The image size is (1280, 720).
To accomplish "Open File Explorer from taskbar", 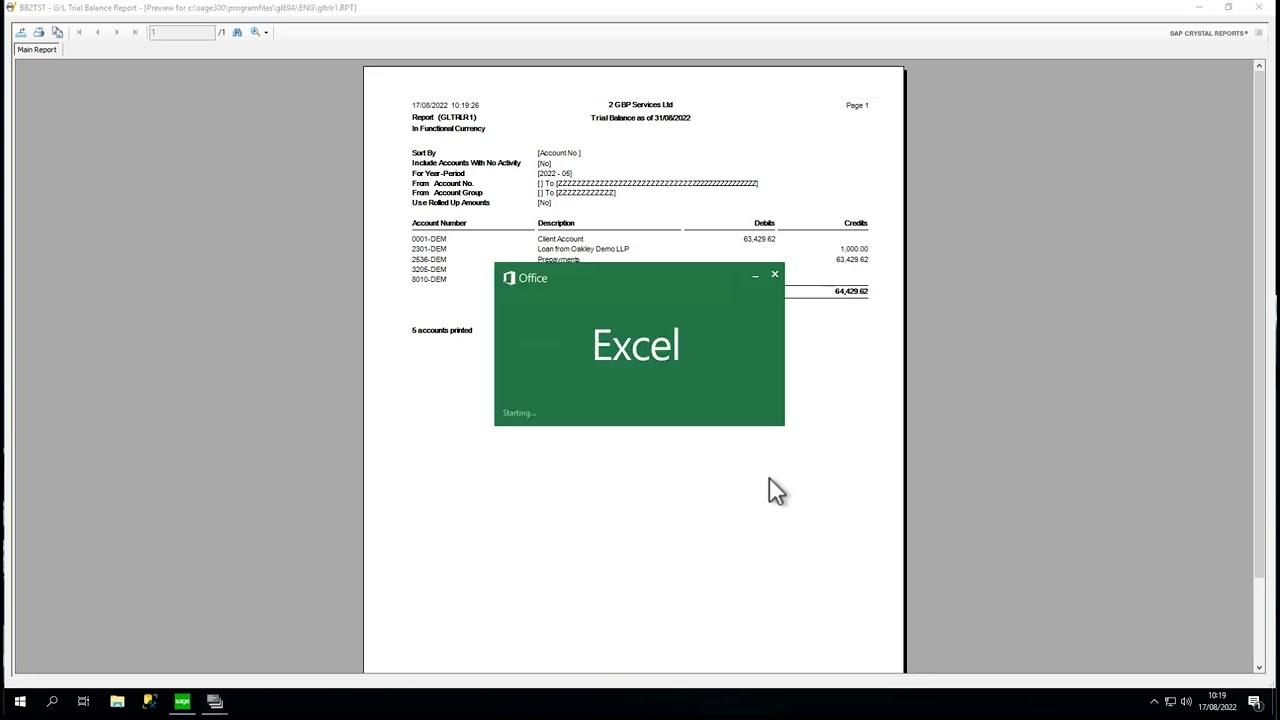I will (117, 702).
